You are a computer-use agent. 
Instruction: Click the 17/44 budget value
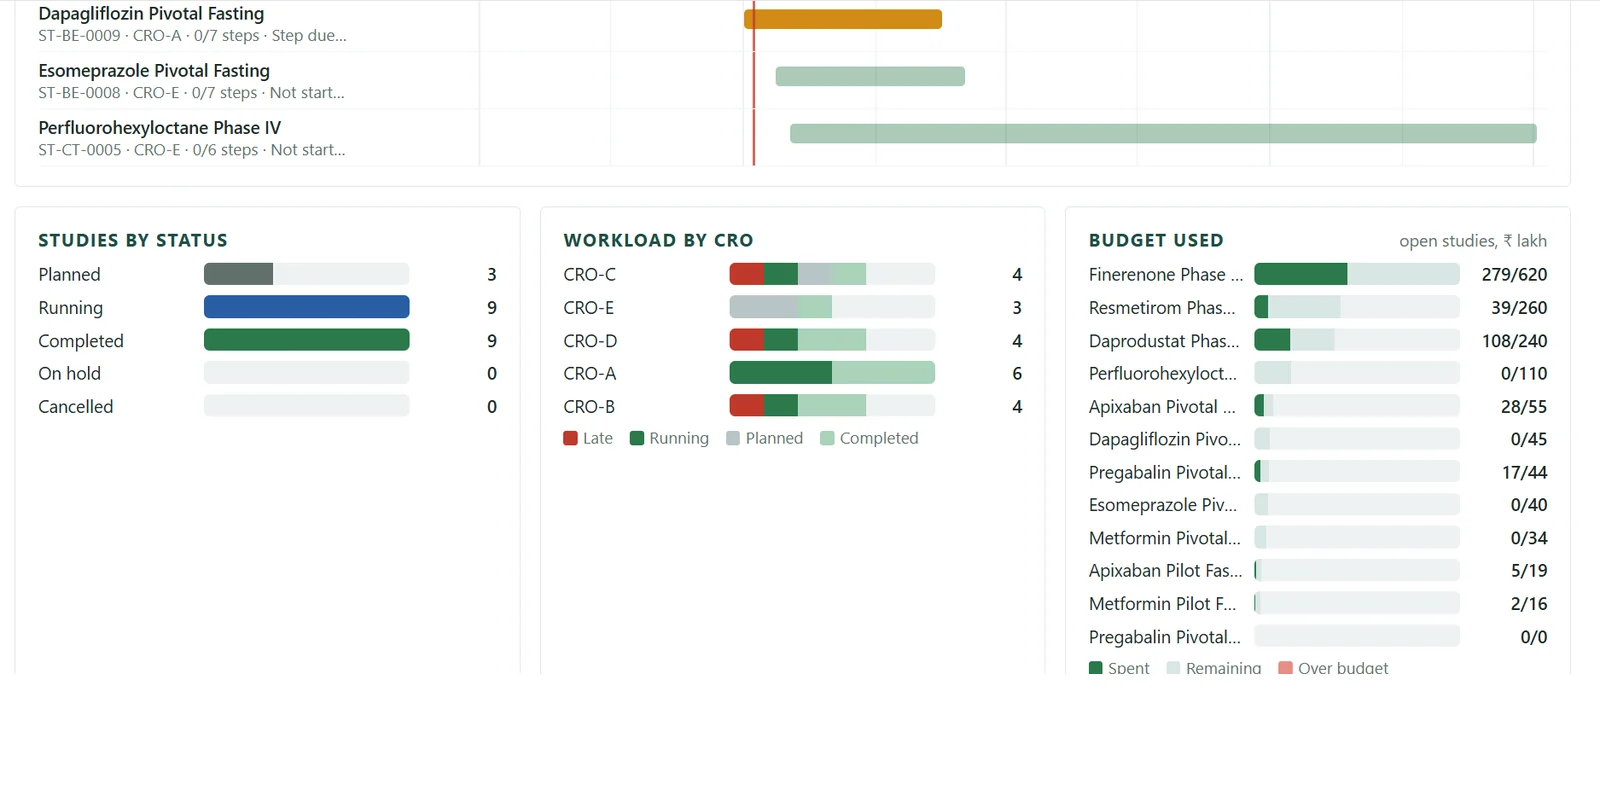[1524, 472]
